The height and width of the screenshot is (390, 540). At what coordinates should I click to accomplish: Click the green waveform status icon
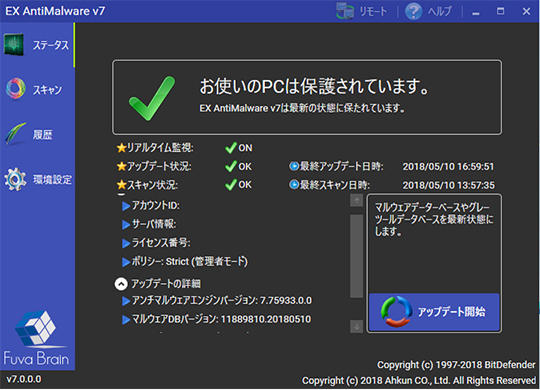14,44
